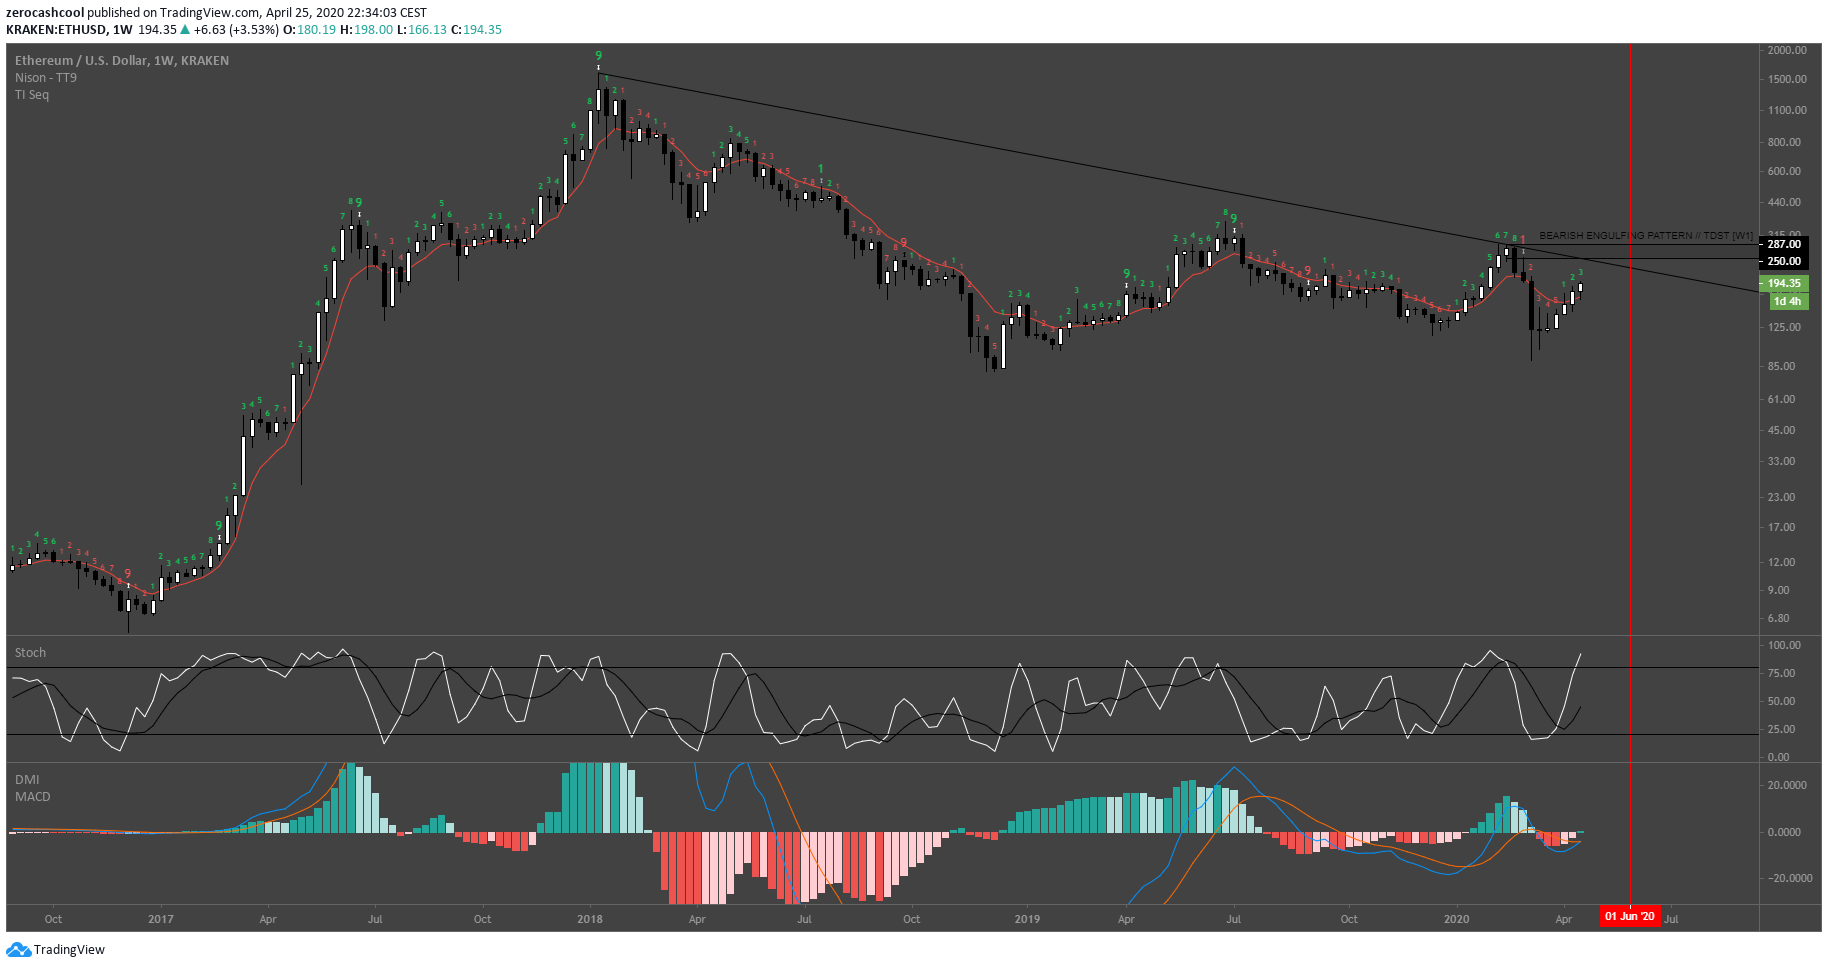This screenshot has width=1828, height=968.
Task: Select the Ethereum / U.S. Dollar chart legend title
Action: [122, 61]
